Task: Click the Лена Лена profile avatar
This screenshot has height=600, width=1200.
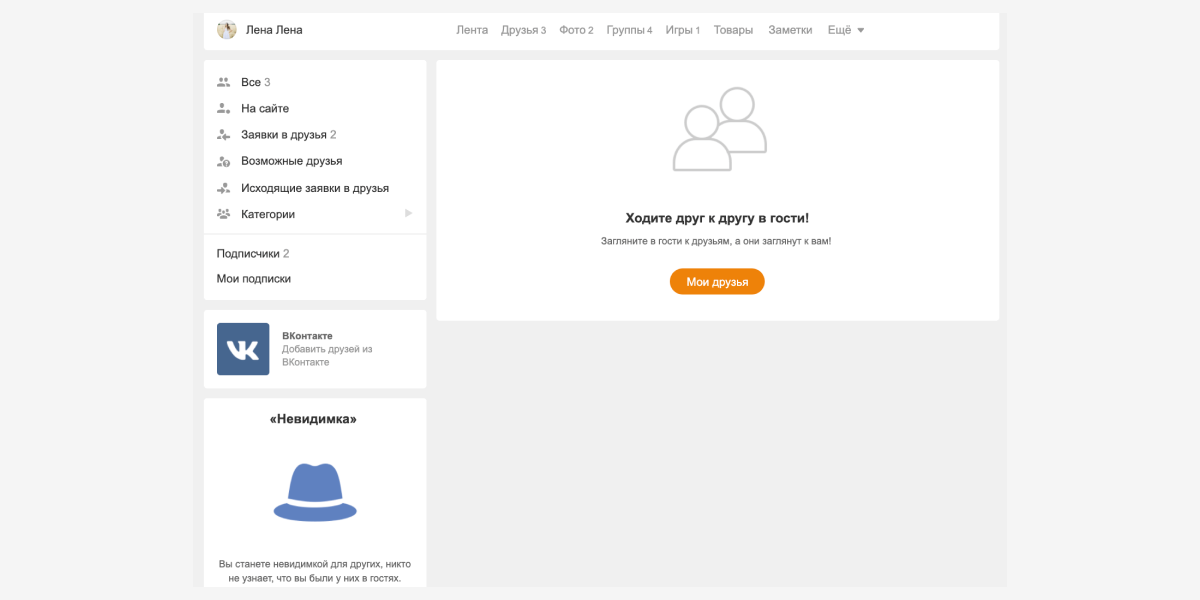Action: (x=227, y=30)
